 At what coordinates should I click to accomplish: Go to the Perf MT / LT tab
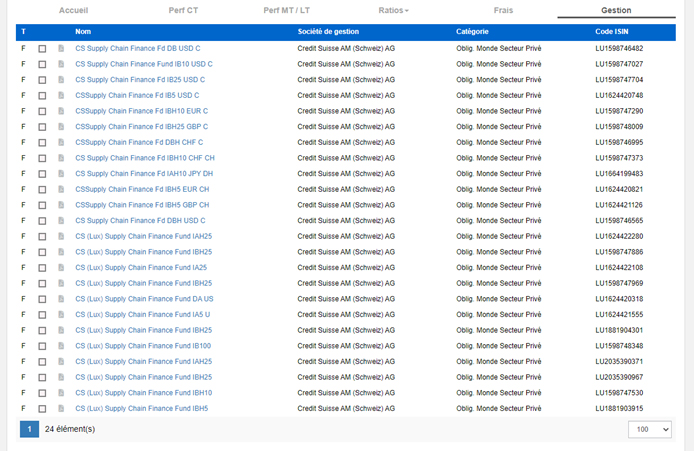(x=286, y=10)
